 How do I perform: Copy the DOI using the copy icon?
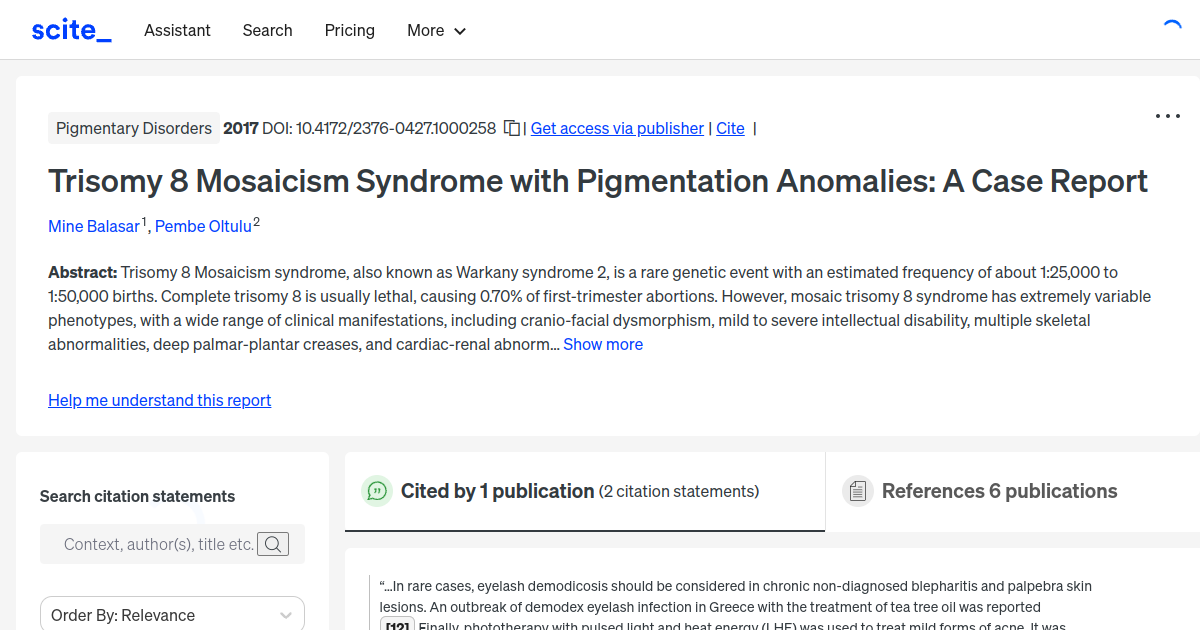(510, 128)
